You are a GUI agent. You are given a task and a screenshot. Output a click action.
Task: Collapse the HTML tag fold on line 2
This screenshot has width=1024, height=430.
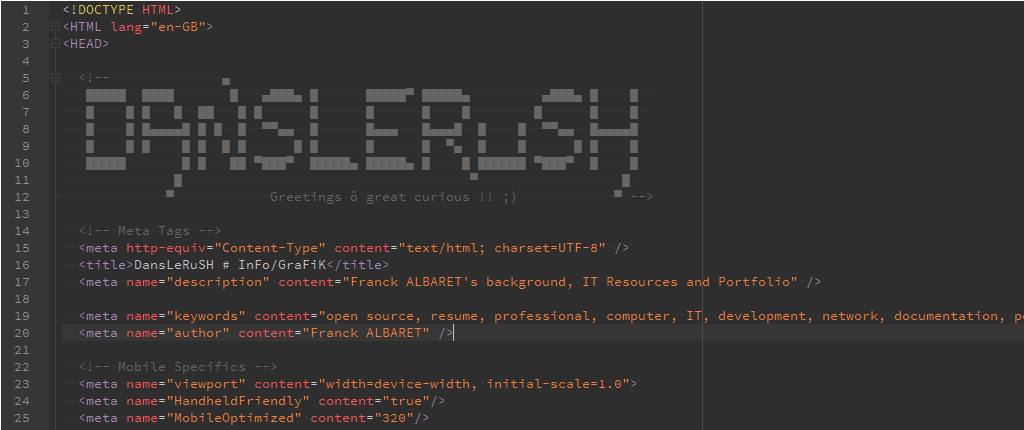click(55, 27)
